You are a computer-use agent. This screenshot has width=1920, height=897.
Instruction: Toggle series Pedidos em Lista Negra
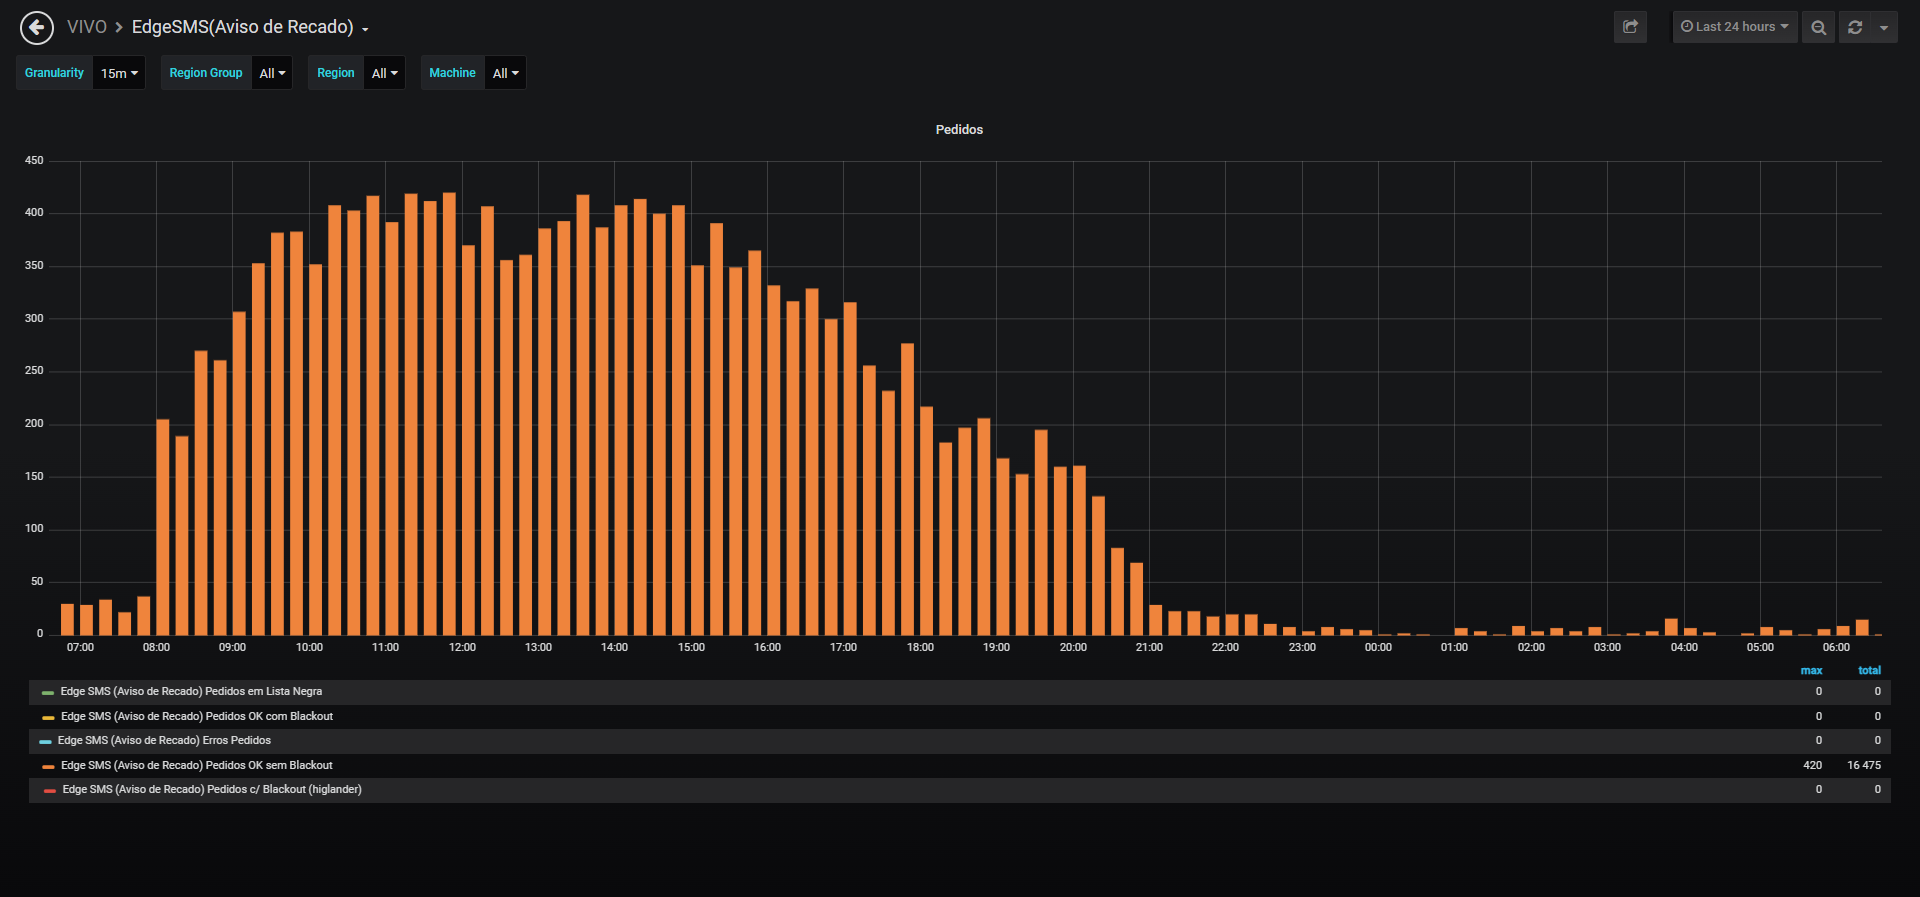click(191, 691)
